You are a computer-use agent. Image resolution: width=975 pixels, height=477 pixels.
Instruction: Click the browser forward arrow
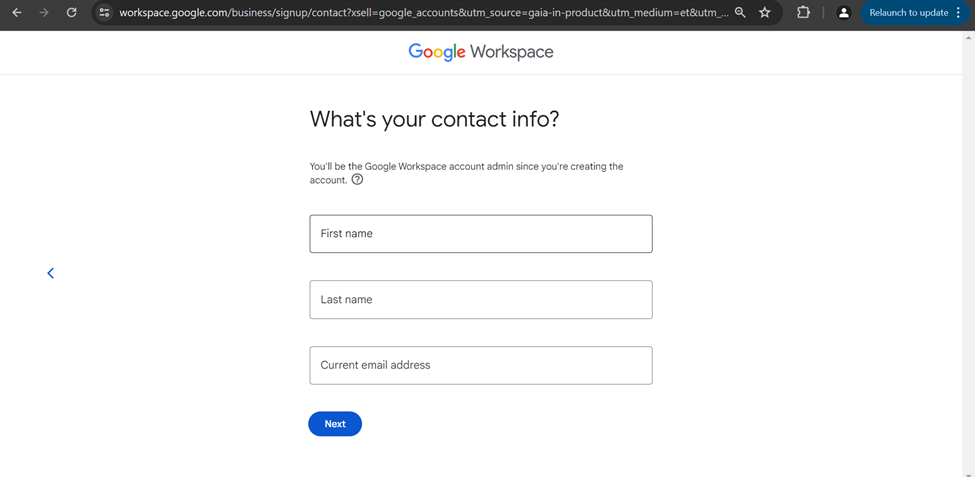pyautogui.click(x=44, y=12)
